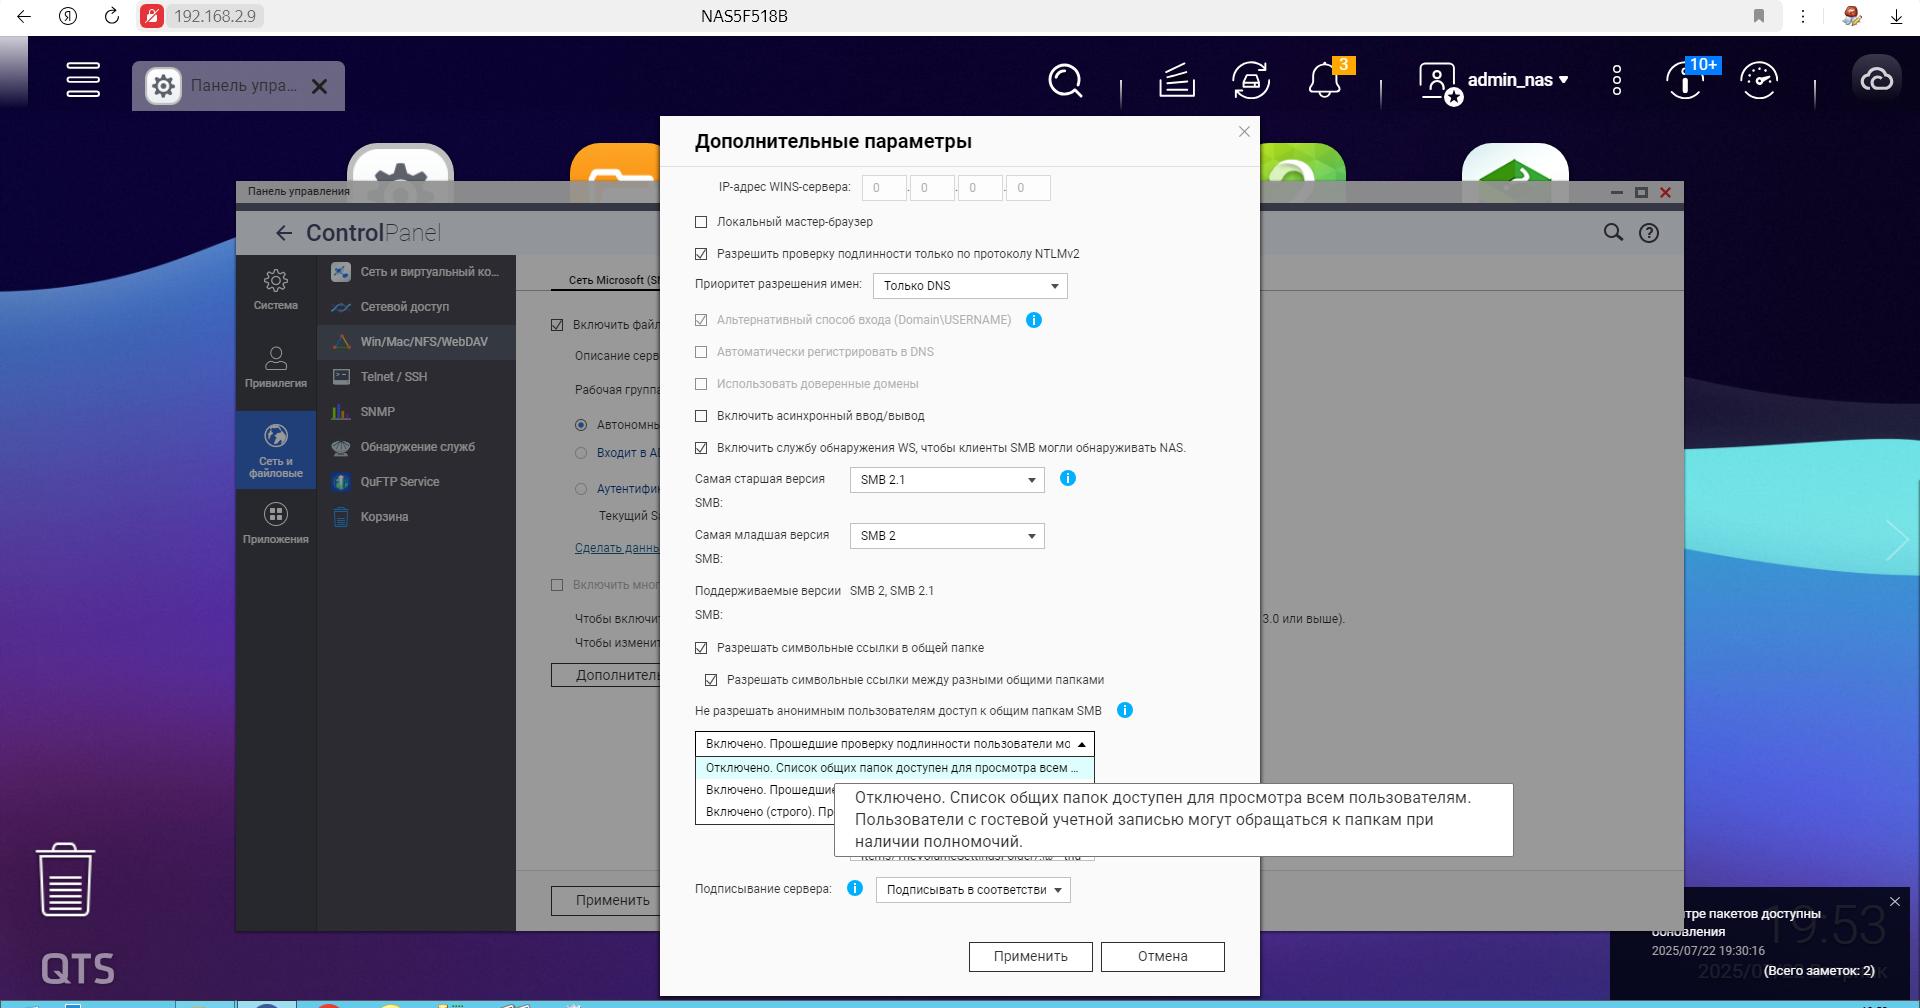Select the Включено (строго) option
The image size is (1920, 1008).
766,812
